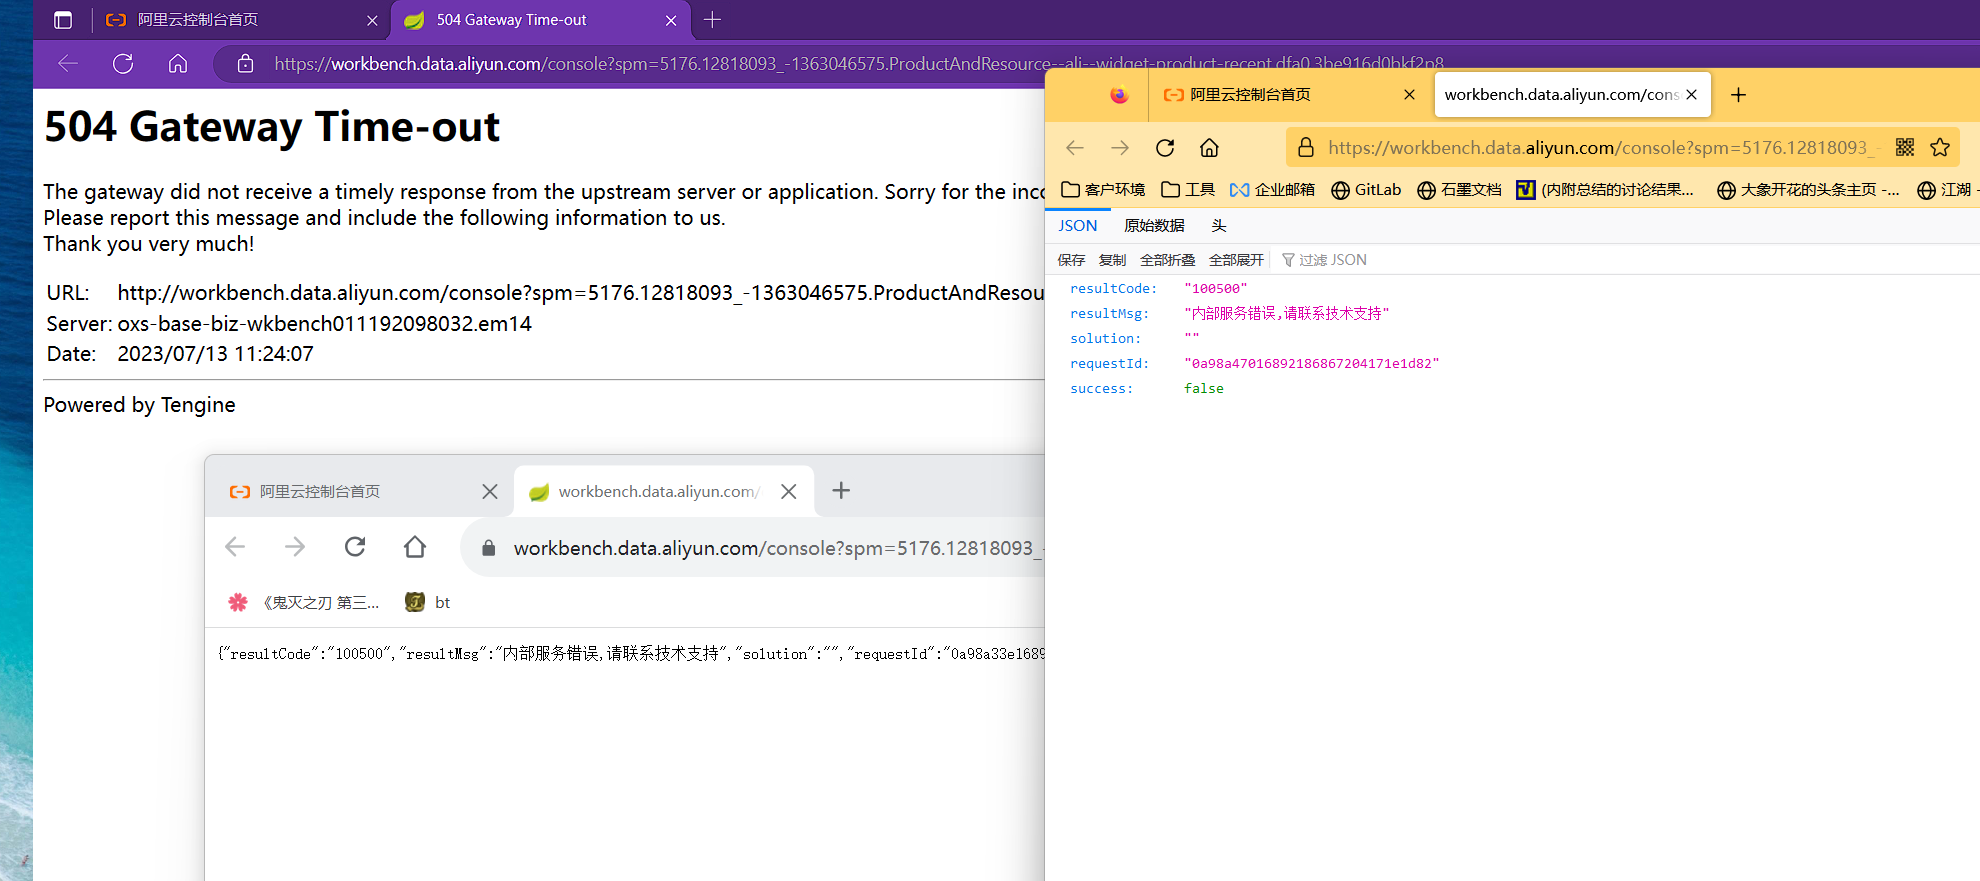
Task: Click the 复制 button in JSON viewer
Action: click(1112, 260)
